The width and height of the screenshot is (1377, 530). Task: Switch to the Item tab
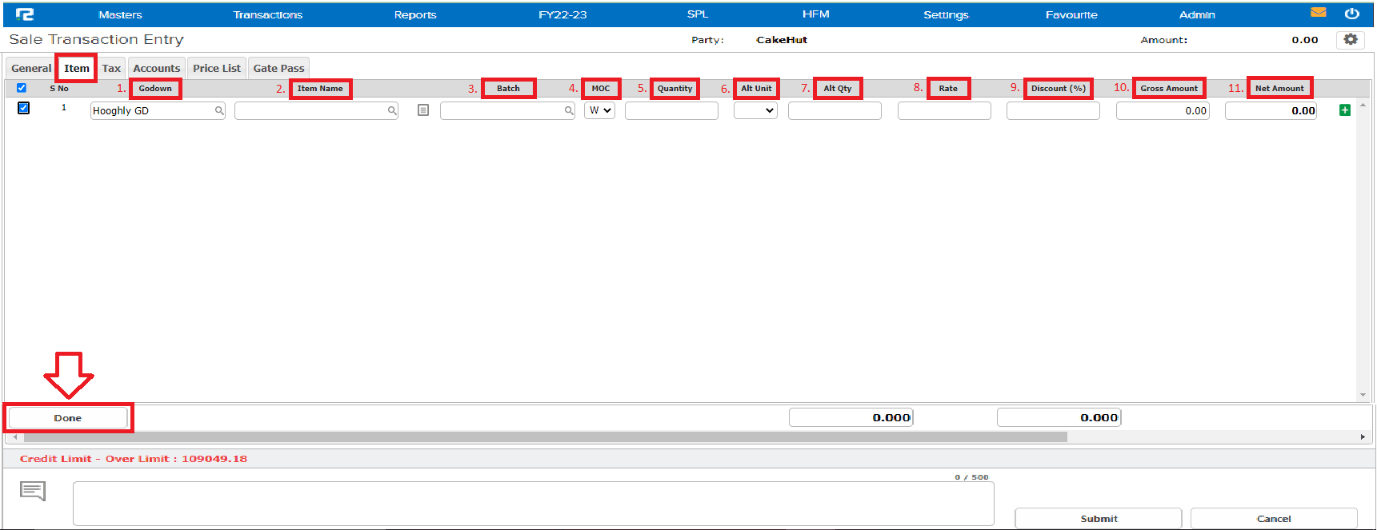pos(77,68)
